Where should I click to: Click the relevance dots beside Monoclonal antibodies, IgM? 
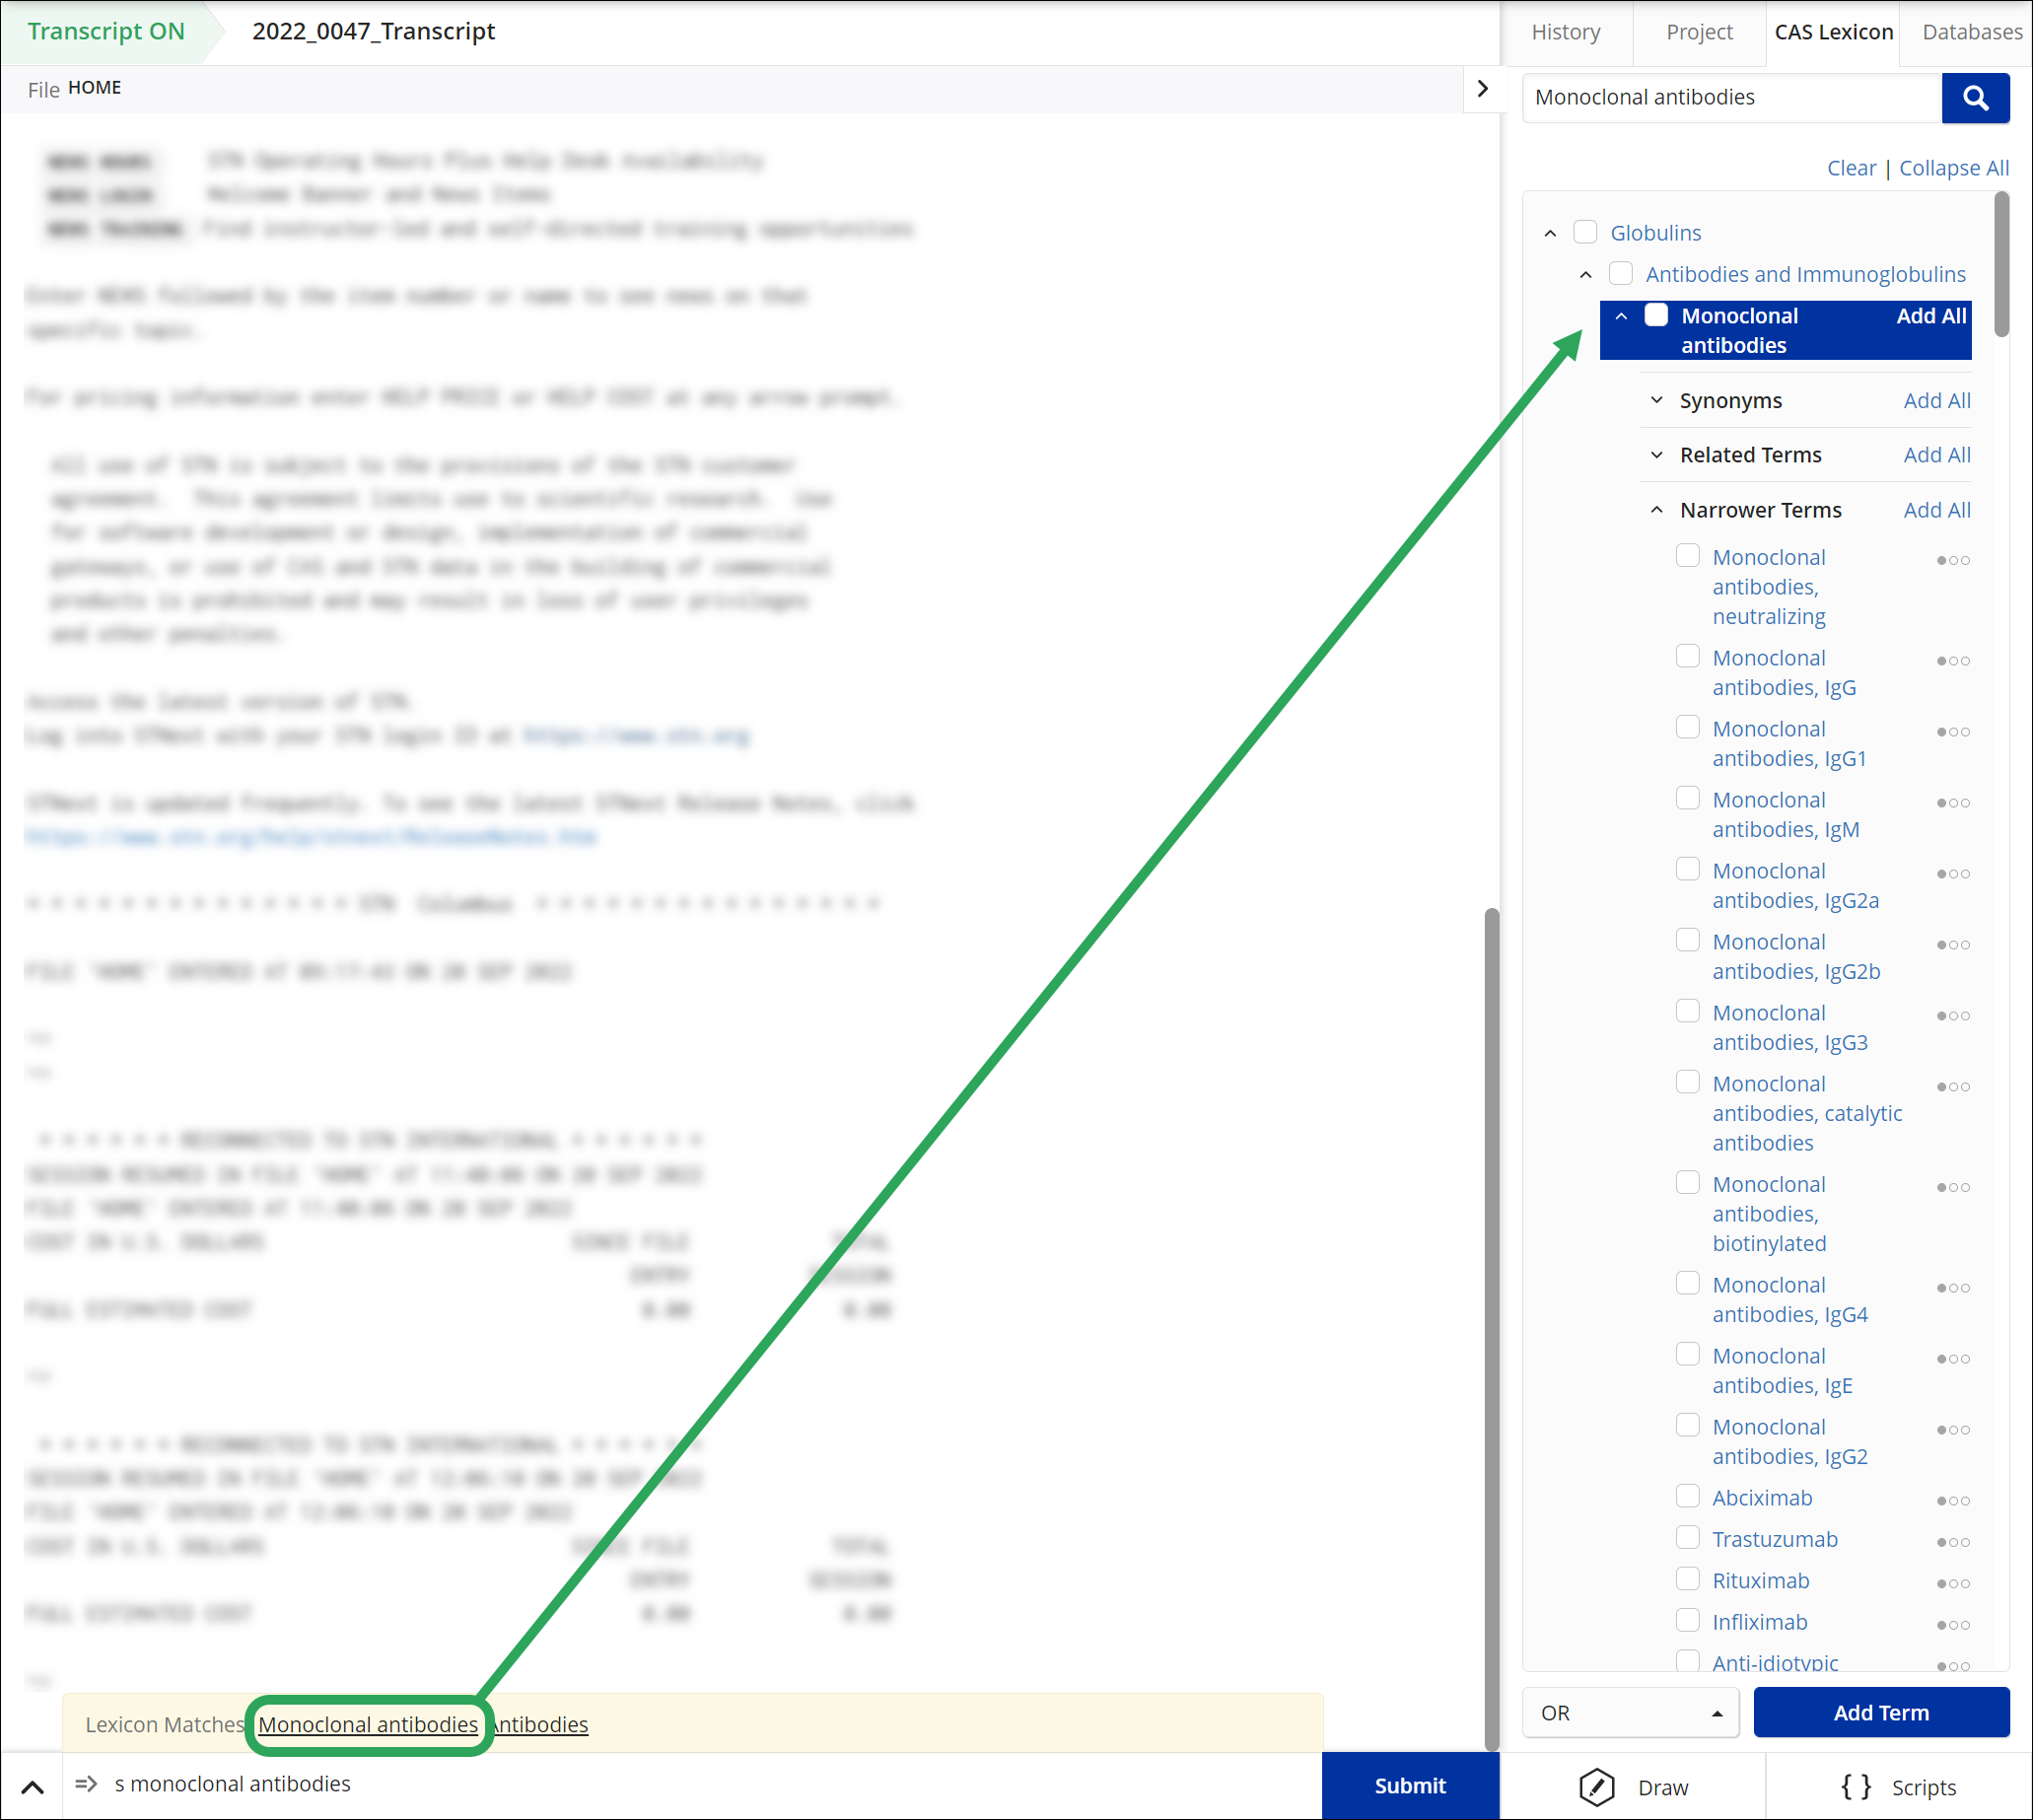pyautogui.click(x=1953, y=803)
